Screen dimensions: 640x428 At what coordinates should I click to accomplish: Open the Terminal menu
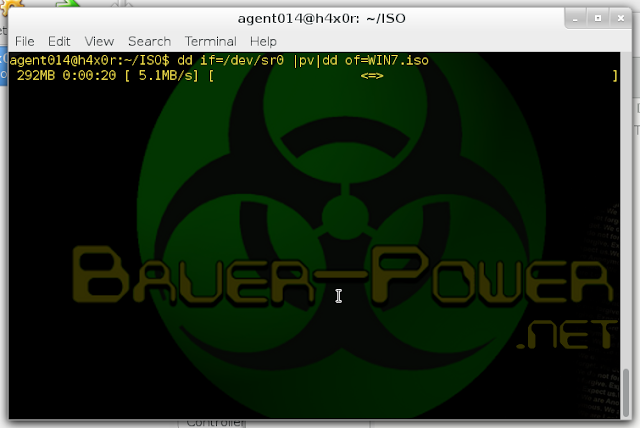pos(210,41)
